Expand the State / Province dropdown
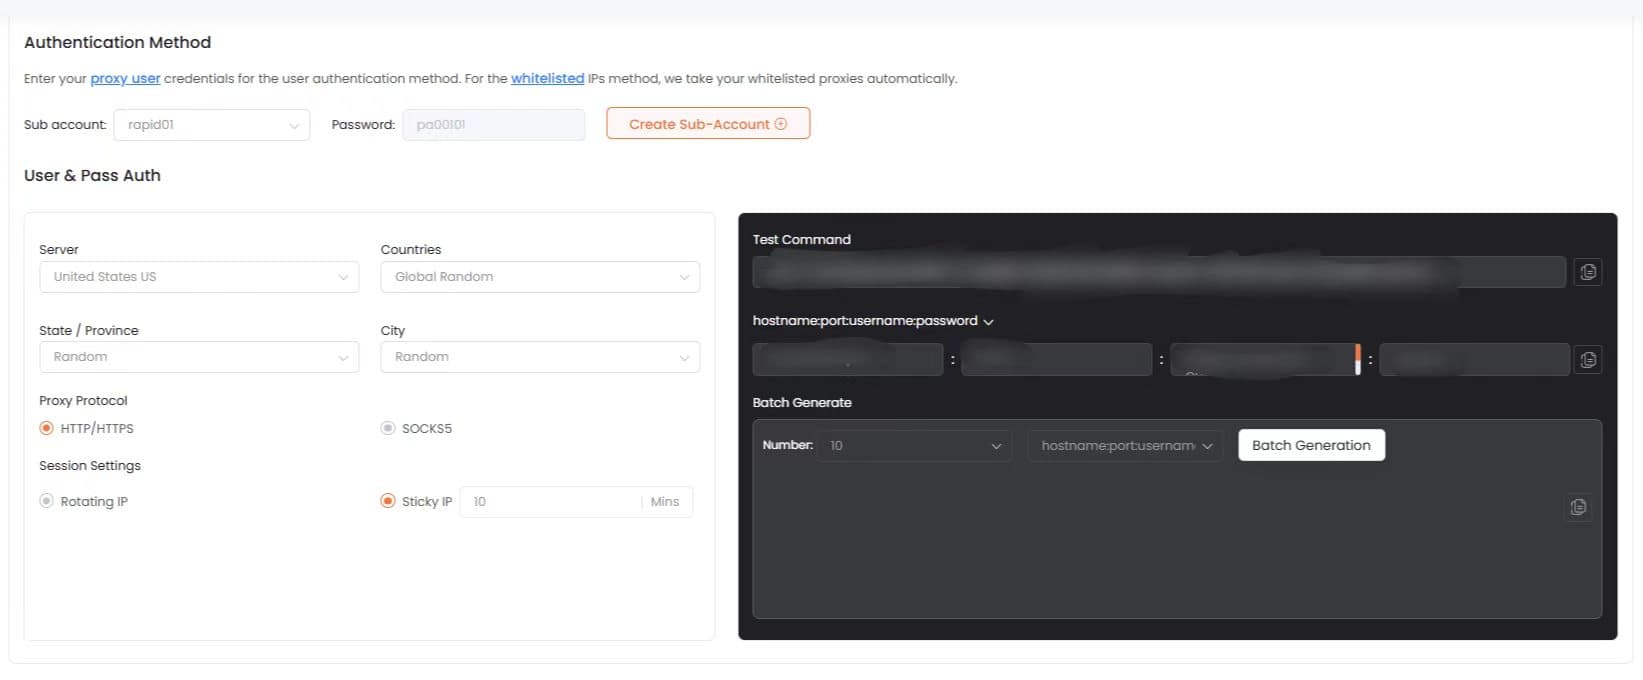Image resolution: width=1643 pixels, height=680 pixels. pyautogui.click(x=199, y=357)
